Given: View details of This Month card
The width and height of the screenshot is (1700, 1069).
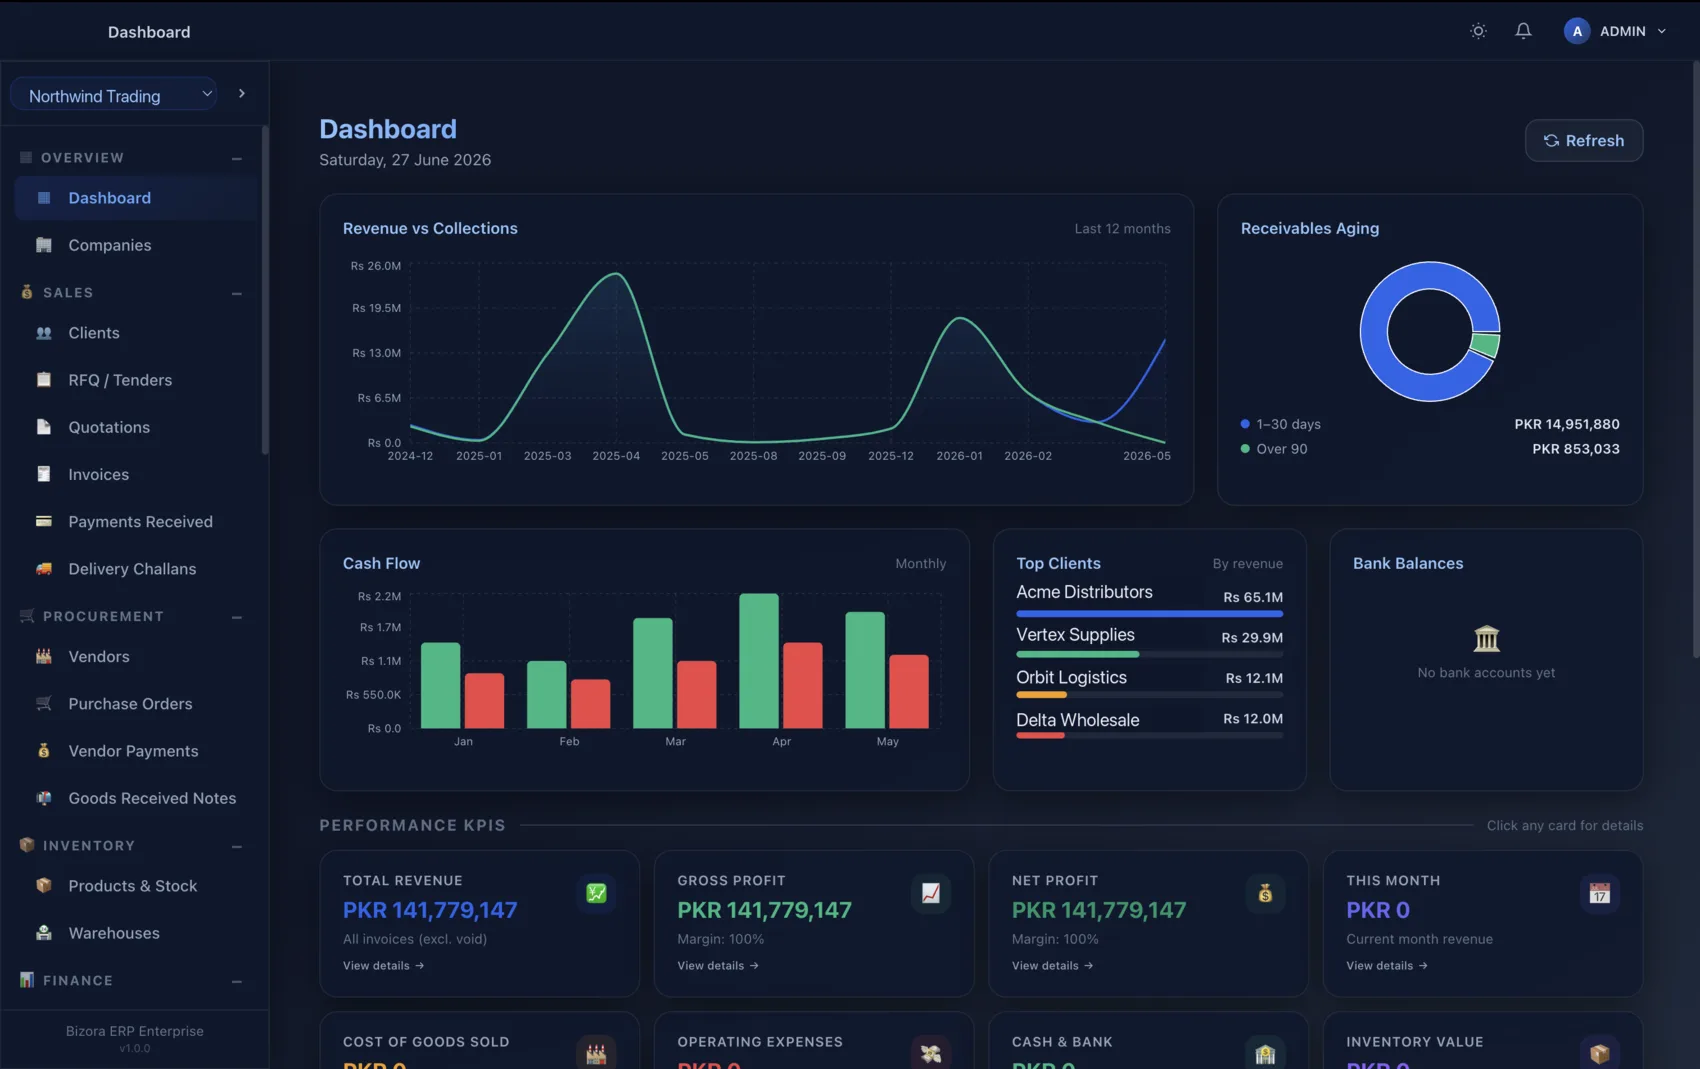Looking at the screenshot, I should pos(1387,966).
